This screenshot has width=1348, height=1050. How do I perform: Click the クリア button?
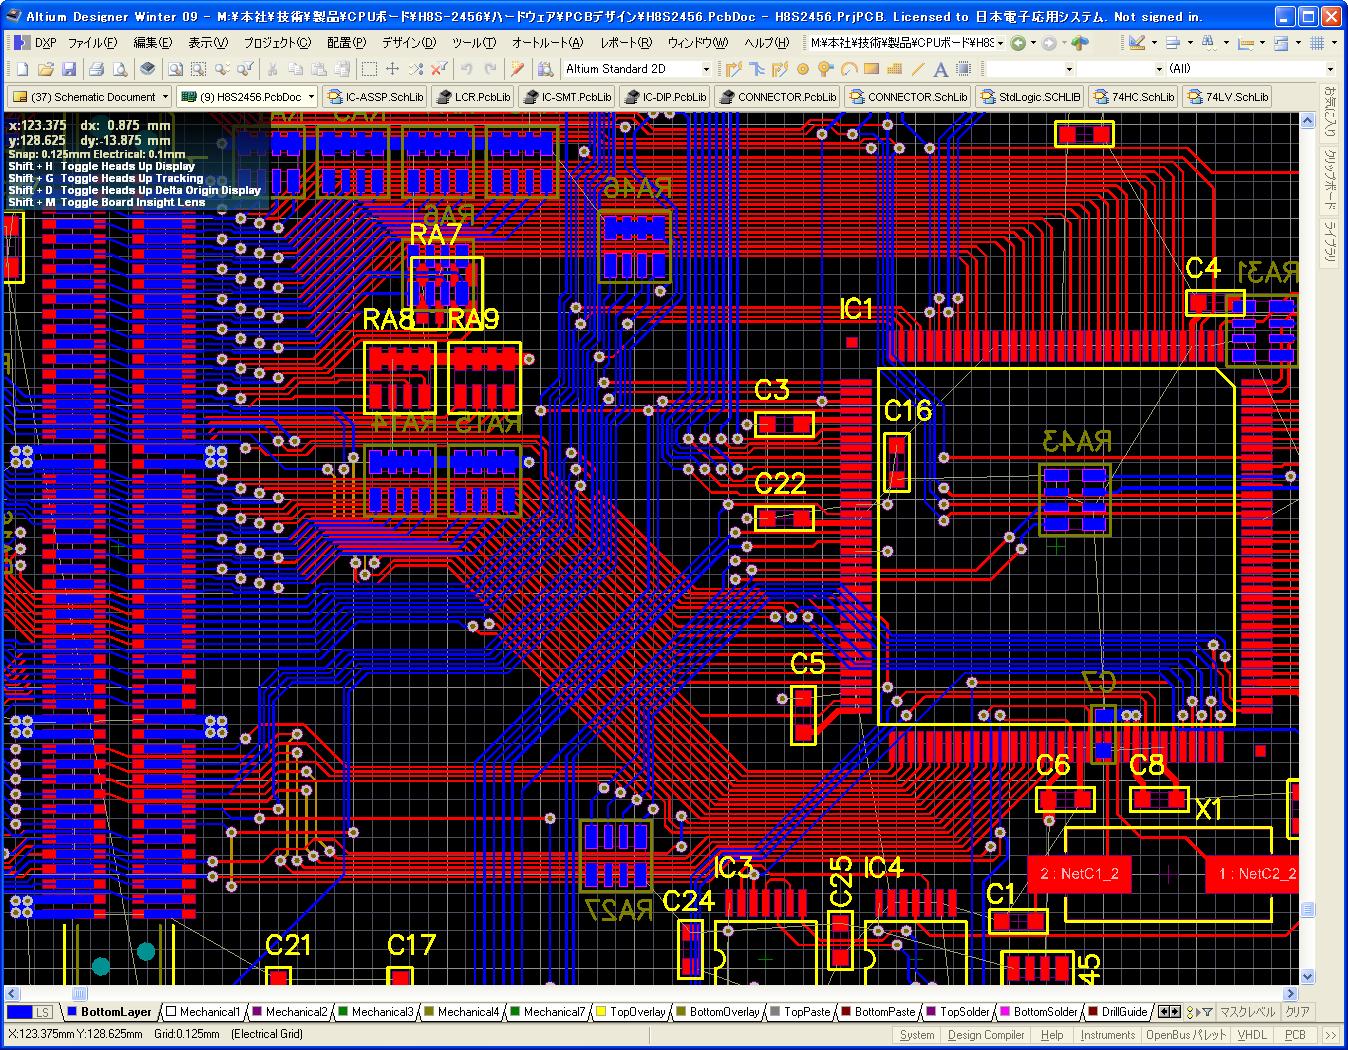tap(1297, 1012)
